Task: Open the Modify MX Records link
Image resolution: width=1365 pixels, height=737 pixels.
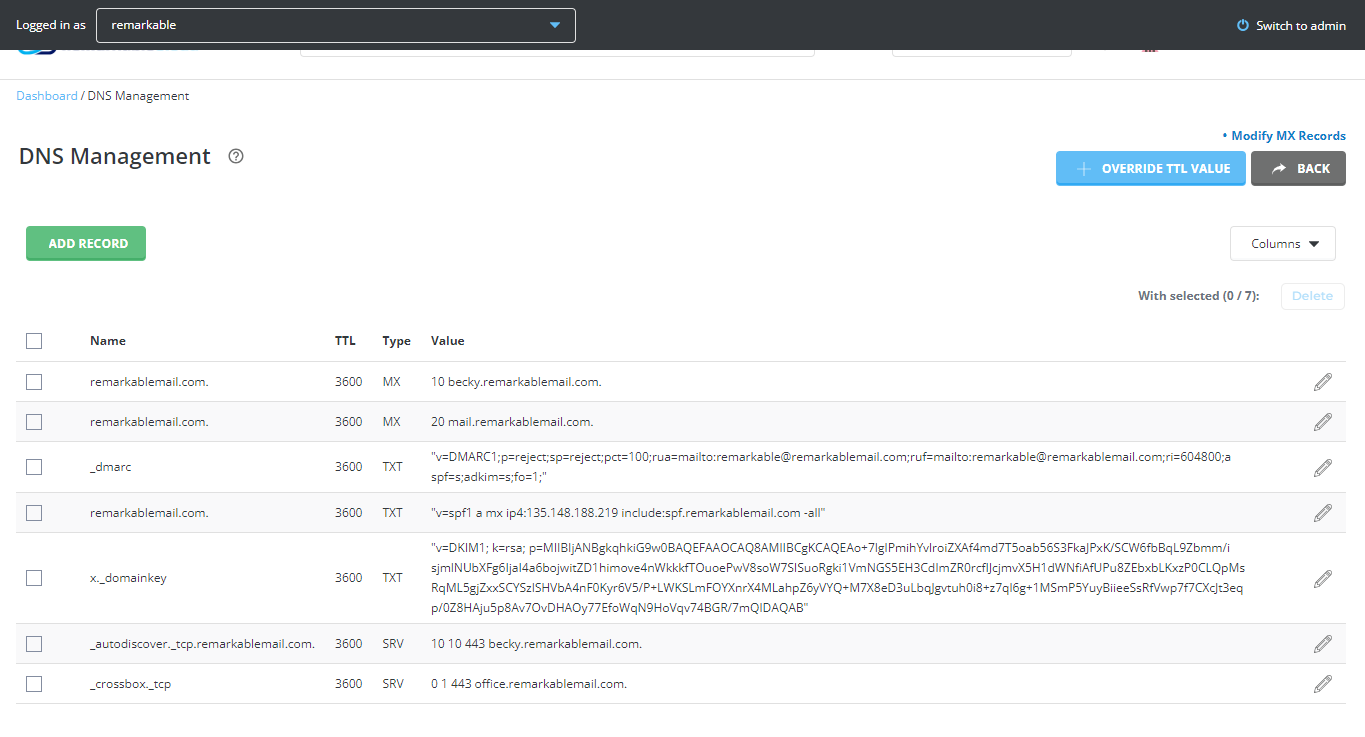Action: click(x=1287, y=136)
